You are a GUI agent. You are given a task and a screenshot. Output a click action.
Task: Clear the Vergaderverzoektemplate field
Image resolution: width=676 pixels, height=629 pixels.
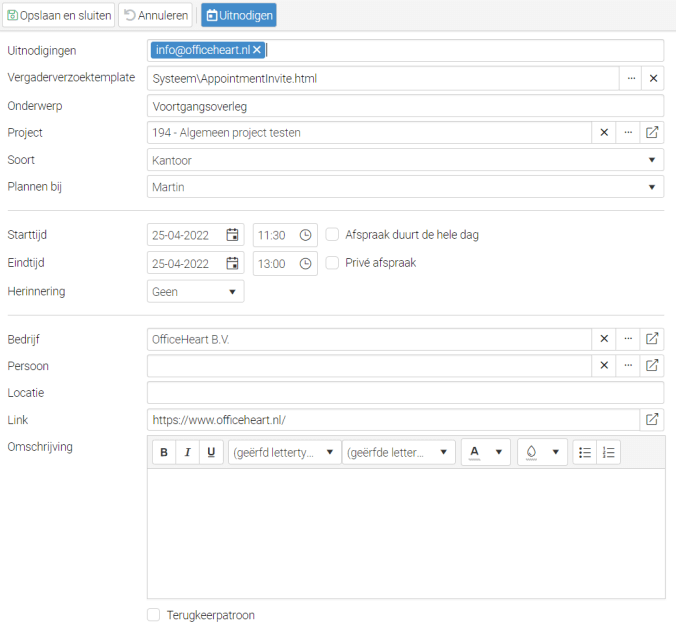tap(653, 78)
